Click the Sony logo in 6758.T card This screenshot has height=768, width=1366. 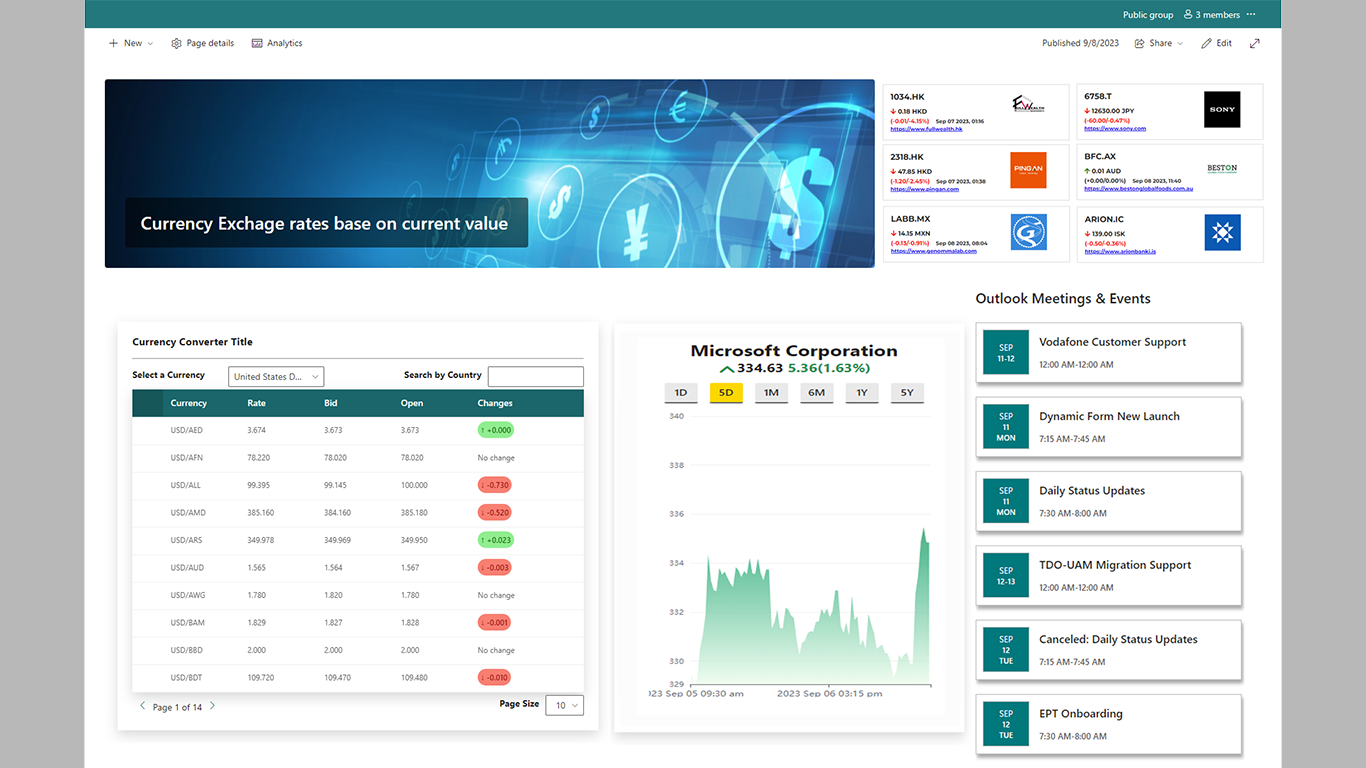coord(1222,109)
